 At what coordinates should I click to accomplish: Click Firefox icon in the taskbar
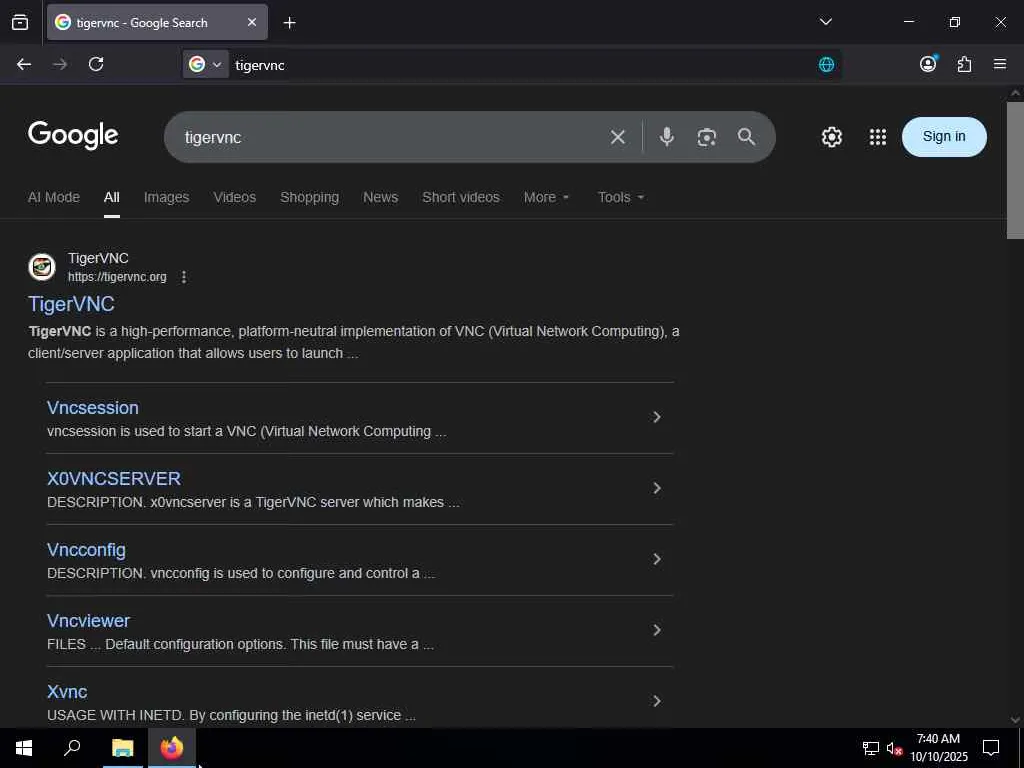172,748
